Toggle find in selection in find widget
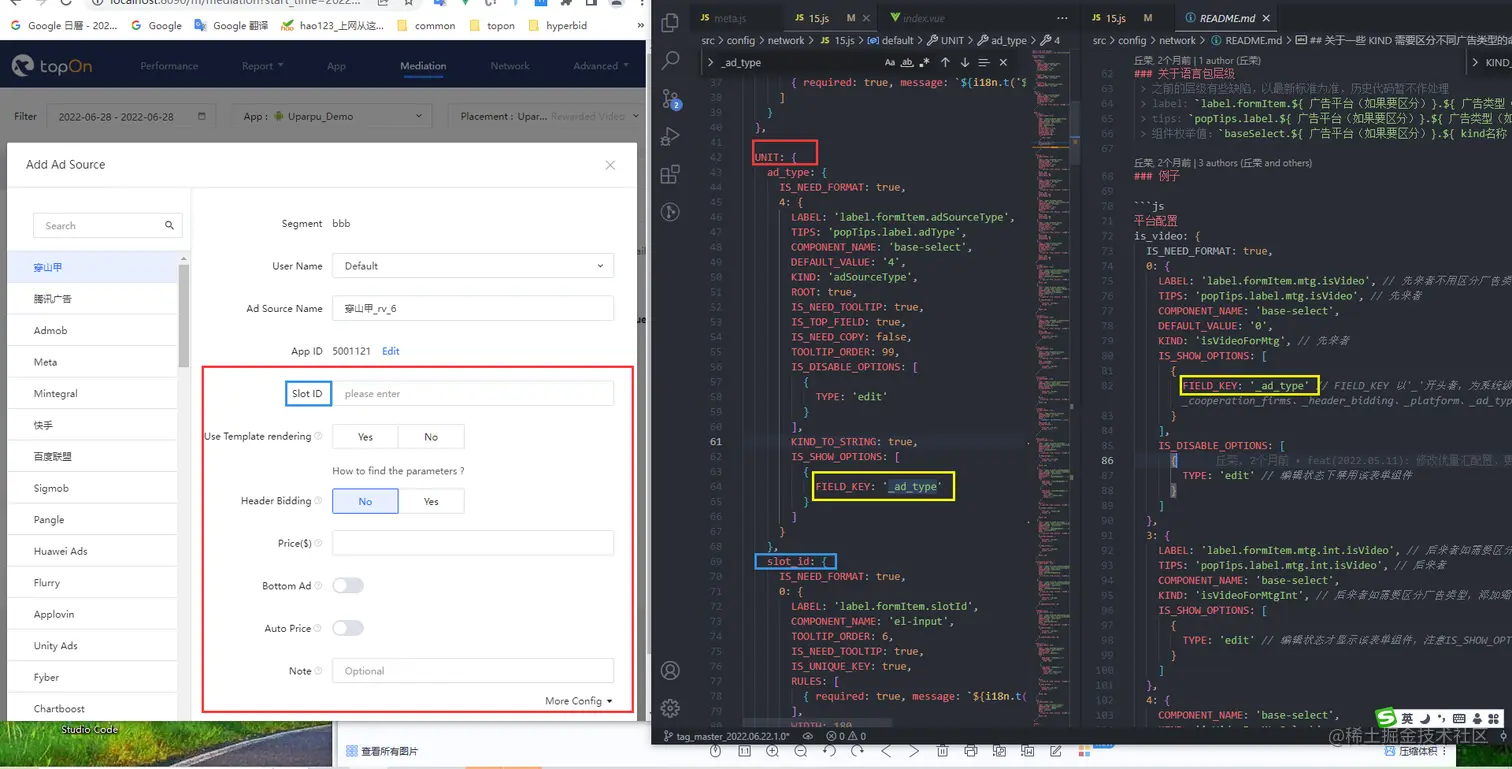 tap(984, 62)
